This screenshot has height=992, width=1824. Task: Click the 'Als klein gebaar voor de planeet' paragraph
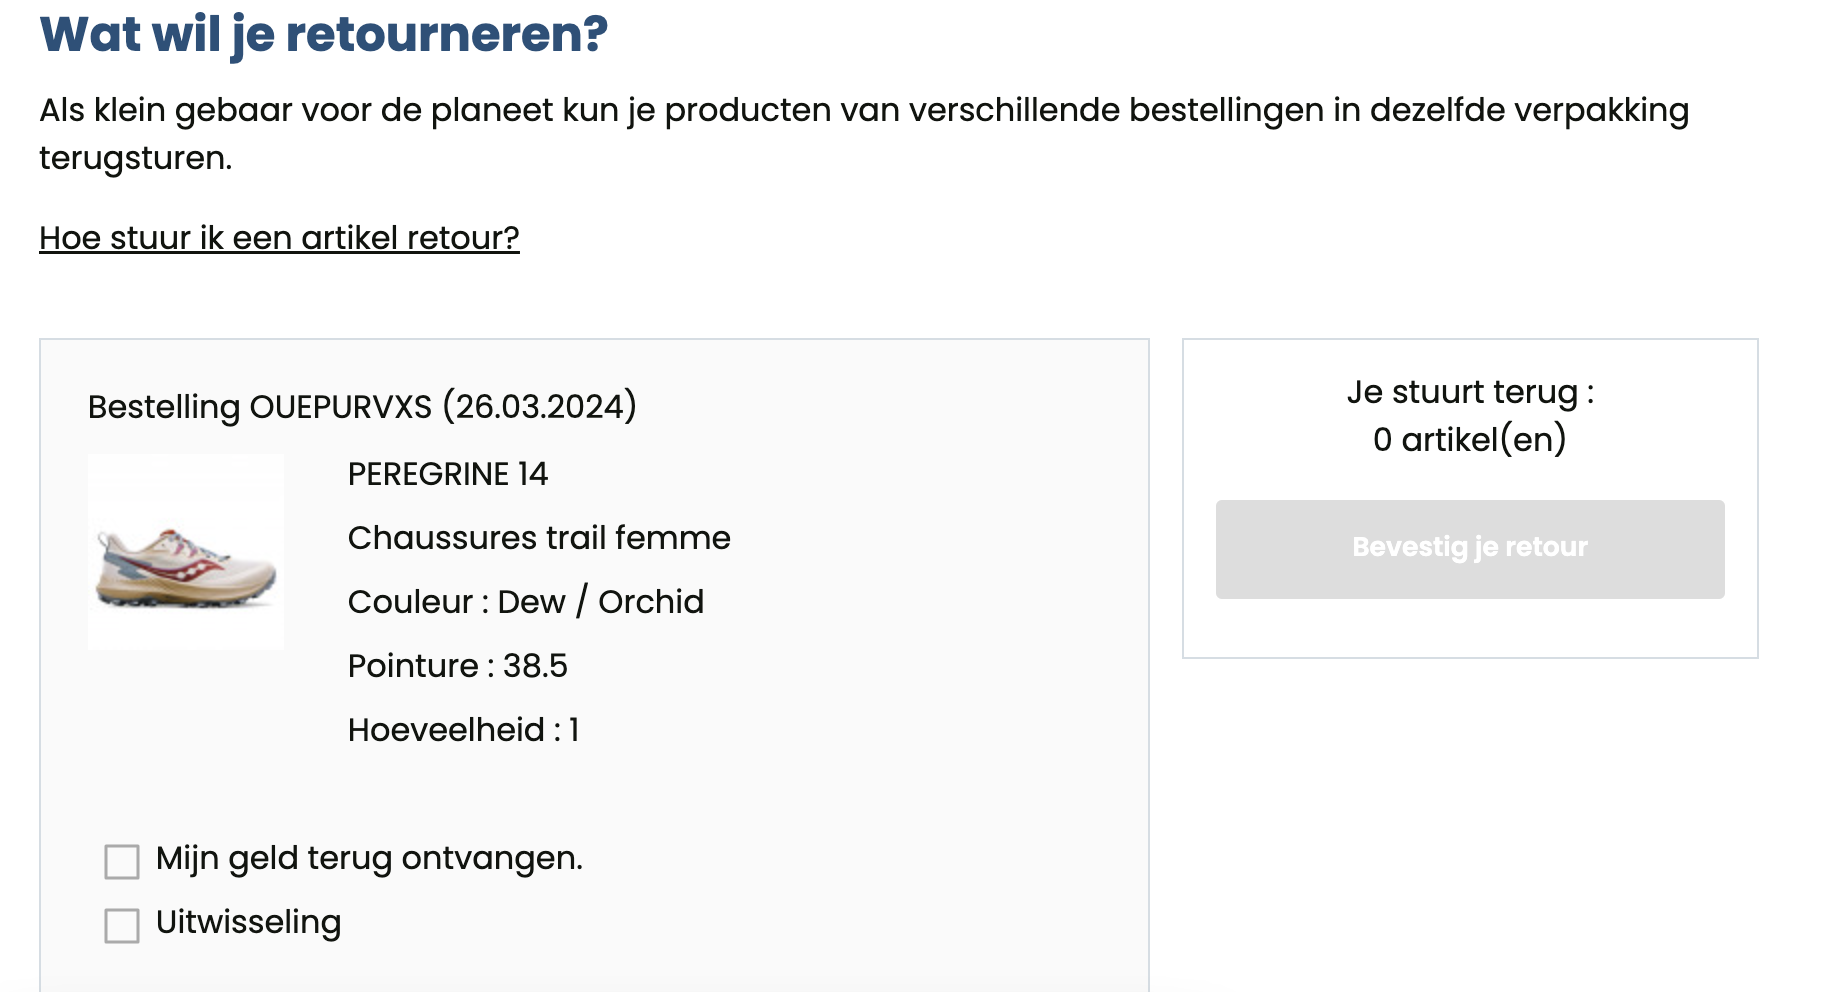click(864, 134)
